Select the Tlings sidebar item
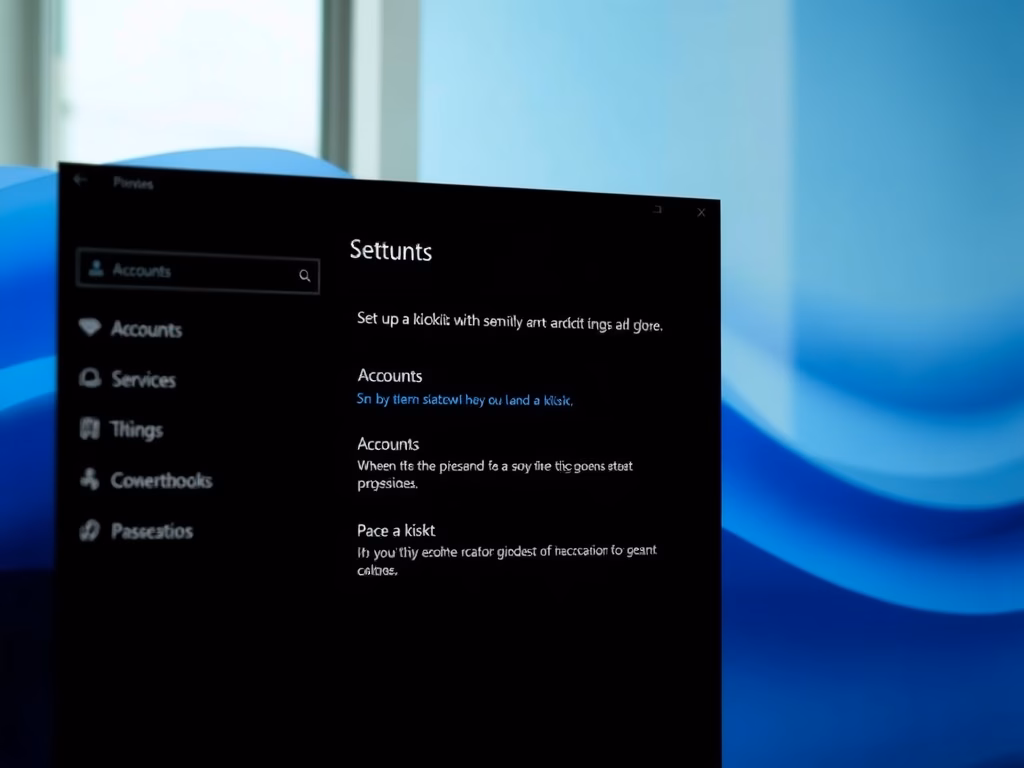The image size is (1024, 768). tap(136, 430)
